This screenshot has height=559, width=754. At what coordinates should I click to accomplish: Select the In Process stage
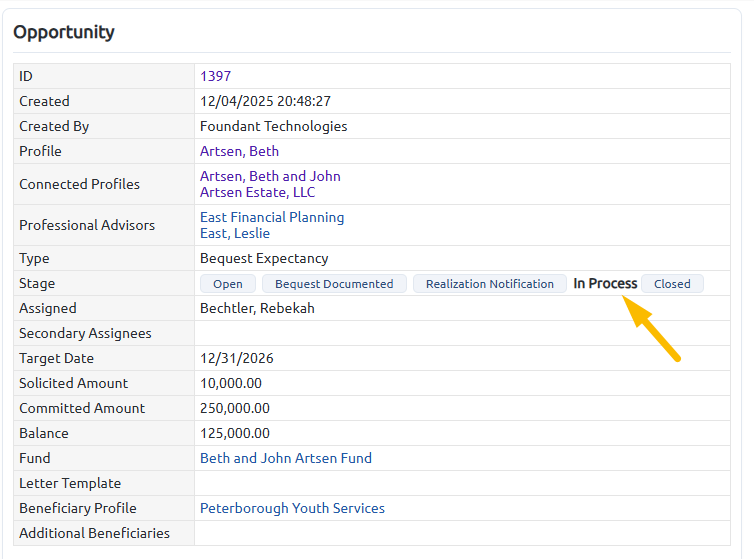point(605,284)
